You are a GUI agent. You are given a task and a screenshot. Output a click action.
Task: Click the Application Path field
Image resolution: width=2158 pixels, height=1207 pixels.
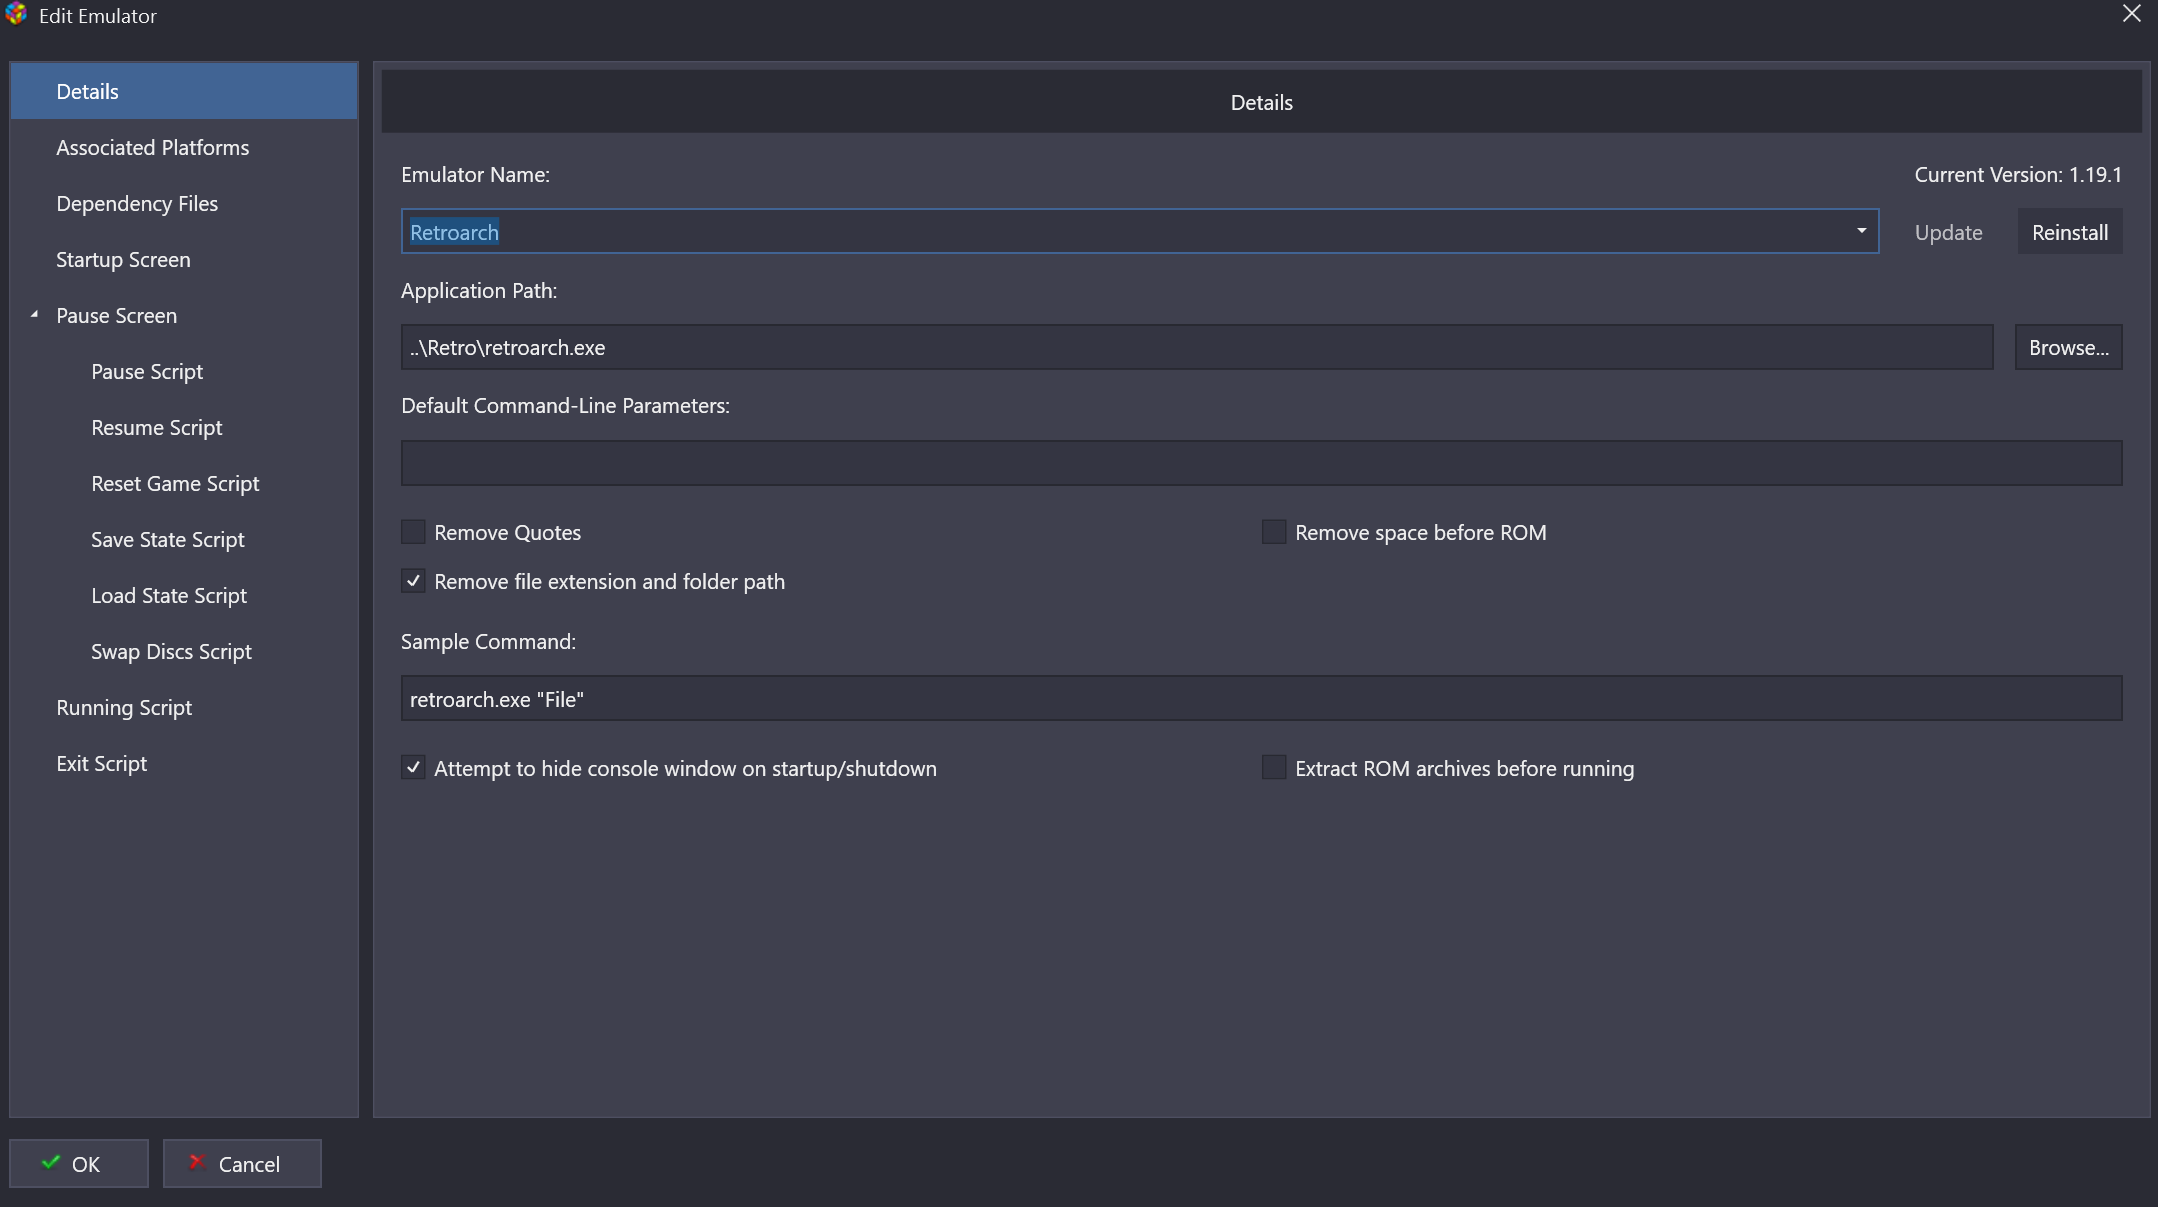point(1197,347)
